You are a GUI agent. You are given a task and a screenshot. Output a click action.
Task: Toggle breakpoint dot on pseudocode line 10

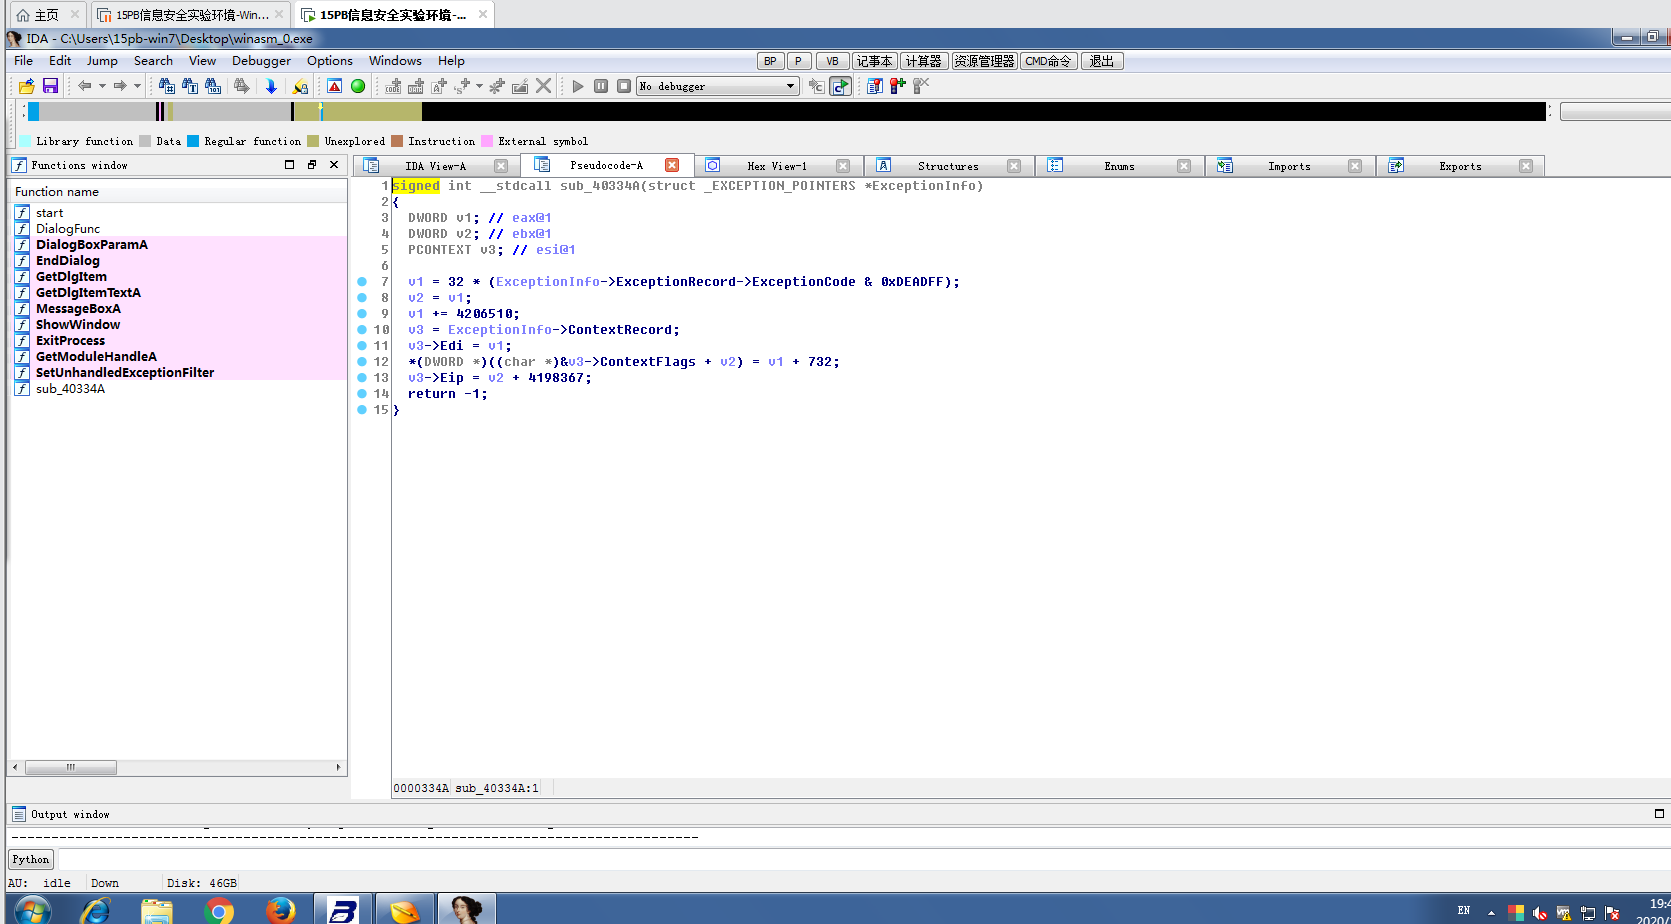tap(362, 330)
